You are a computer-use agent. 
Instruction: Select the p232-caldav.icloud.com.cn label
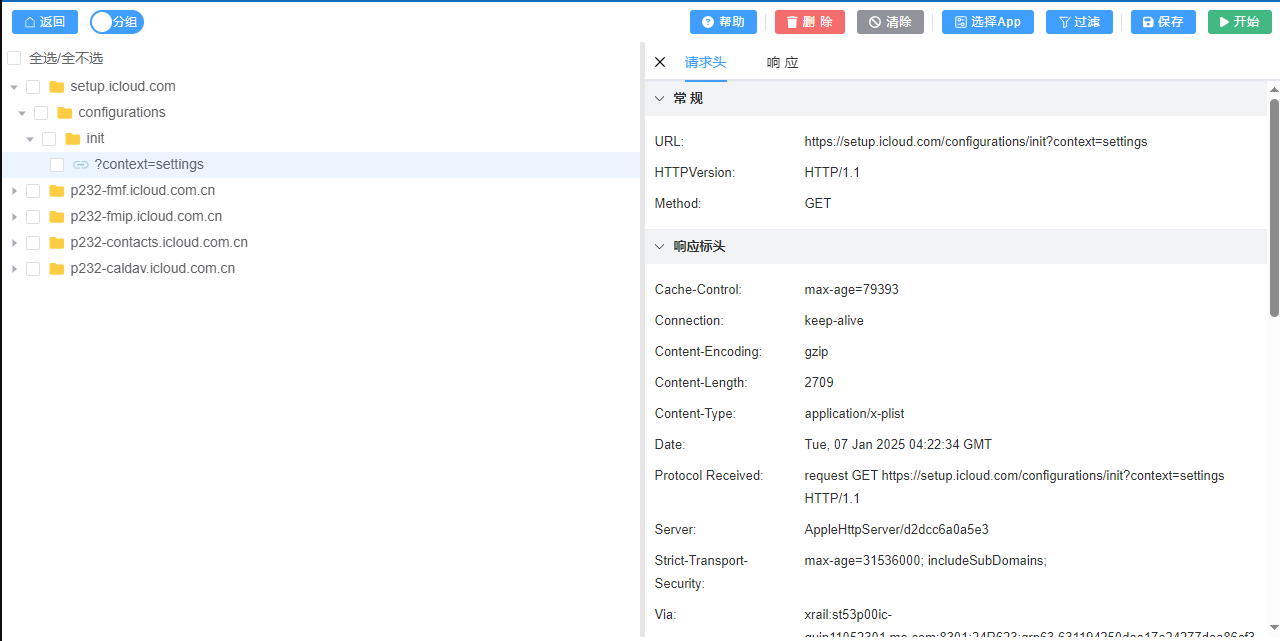point(153,269)
